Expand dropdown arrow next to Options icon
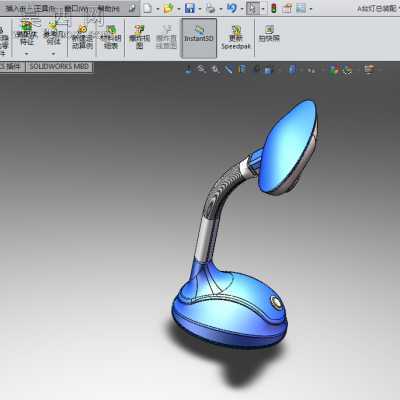 tap(311, 9)
